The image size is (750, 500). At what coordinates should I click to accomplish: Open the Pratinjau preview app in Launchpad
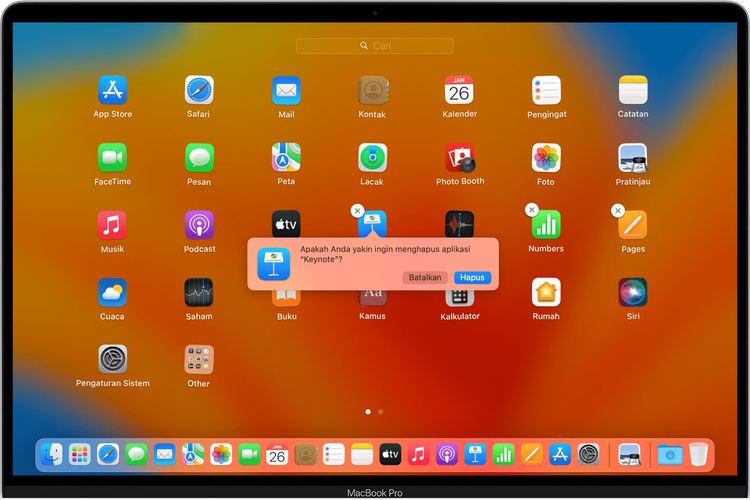coord(632,158)
